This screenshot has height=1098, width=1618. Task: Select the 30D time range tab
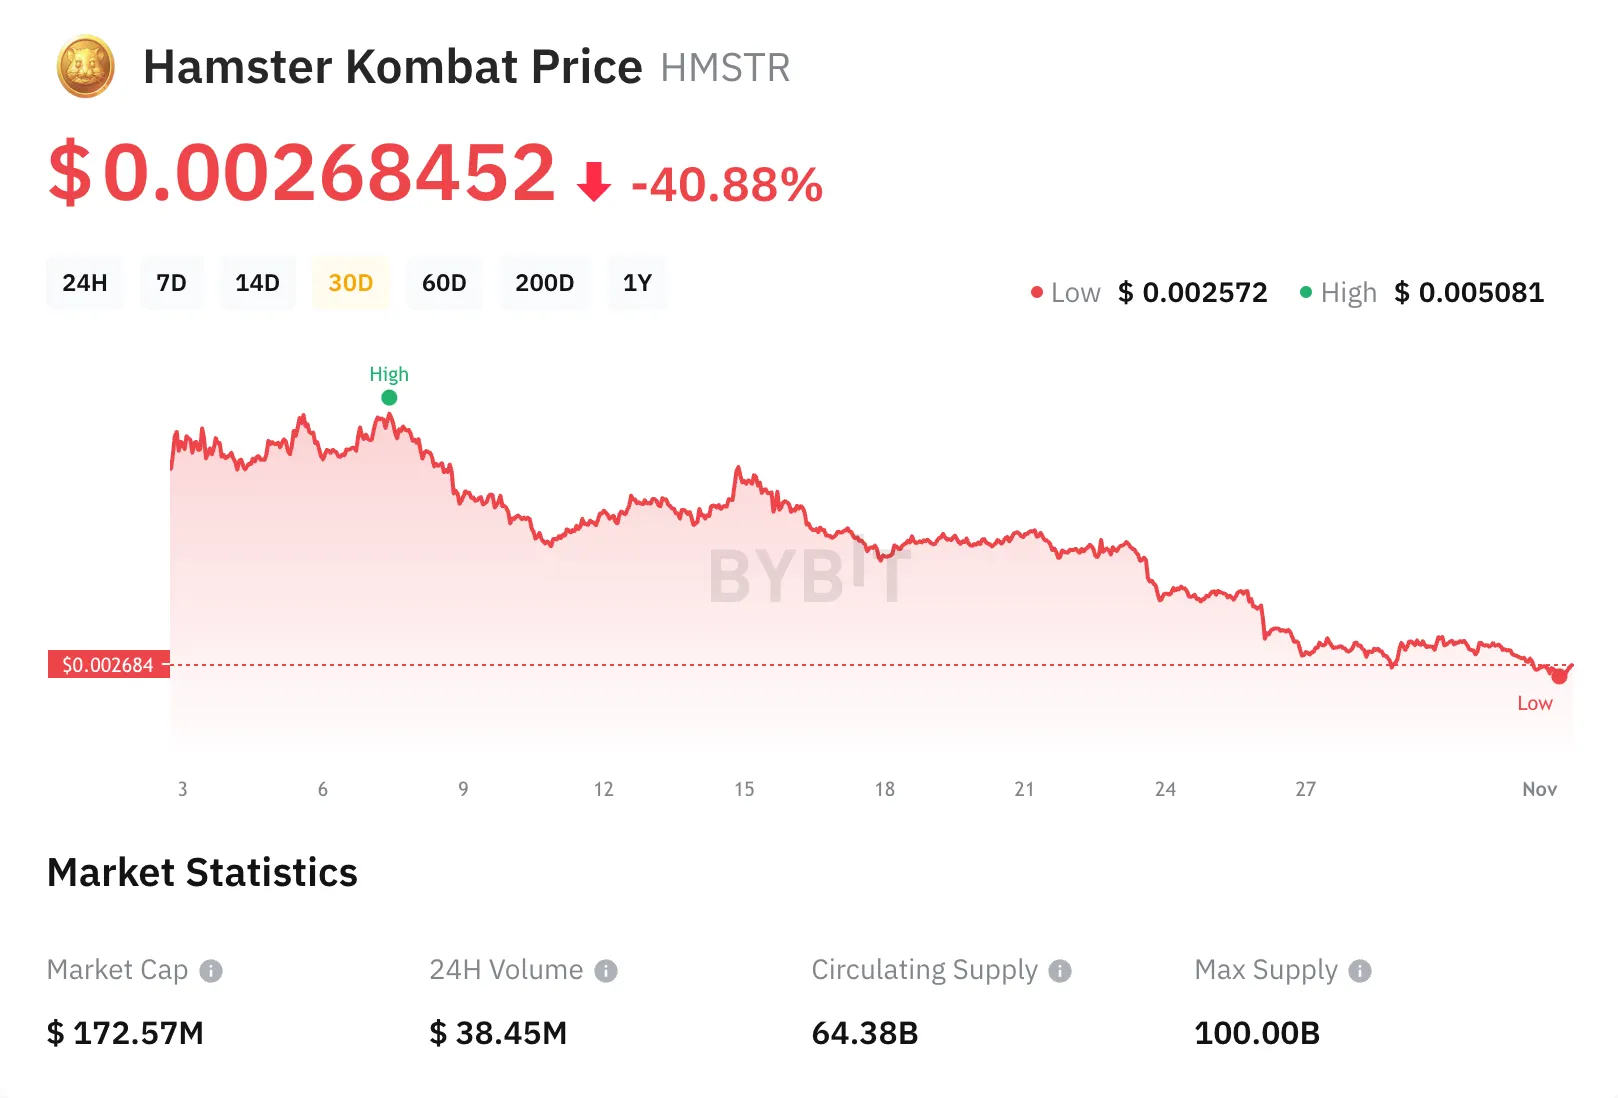point(350,283)
